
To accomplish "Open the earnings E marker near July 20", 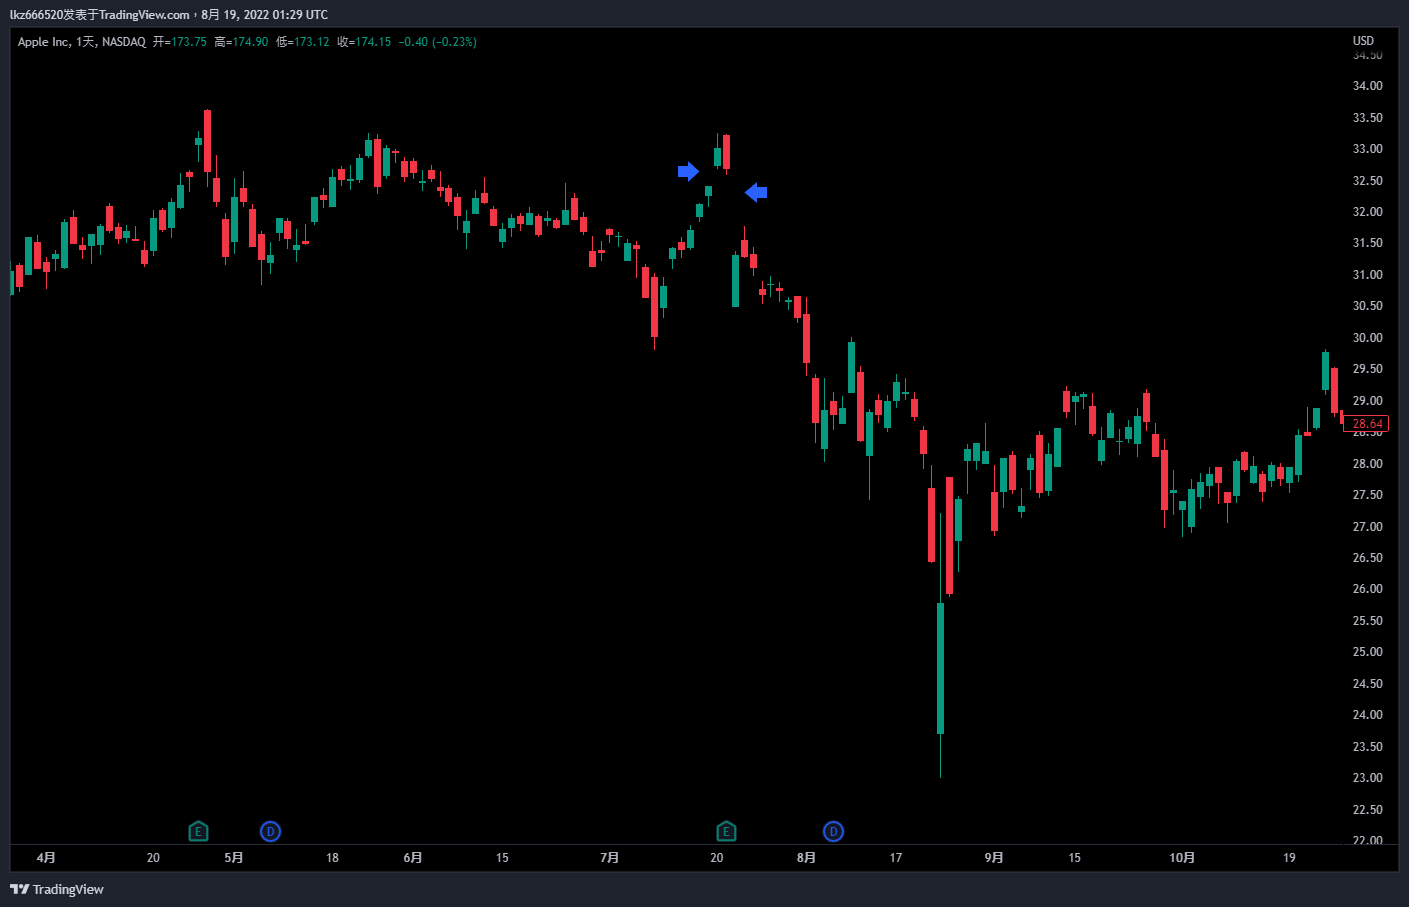I will (x=726, y=831).
